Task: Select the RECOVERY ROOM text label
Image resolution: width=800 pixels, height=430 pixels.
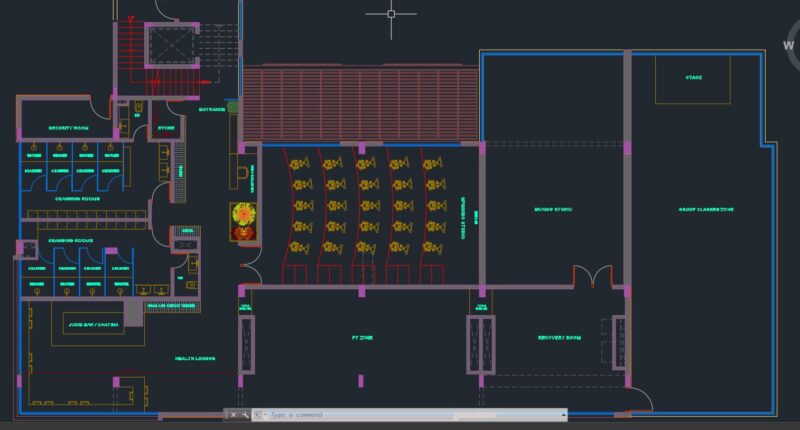Action: tap(559, 338)
